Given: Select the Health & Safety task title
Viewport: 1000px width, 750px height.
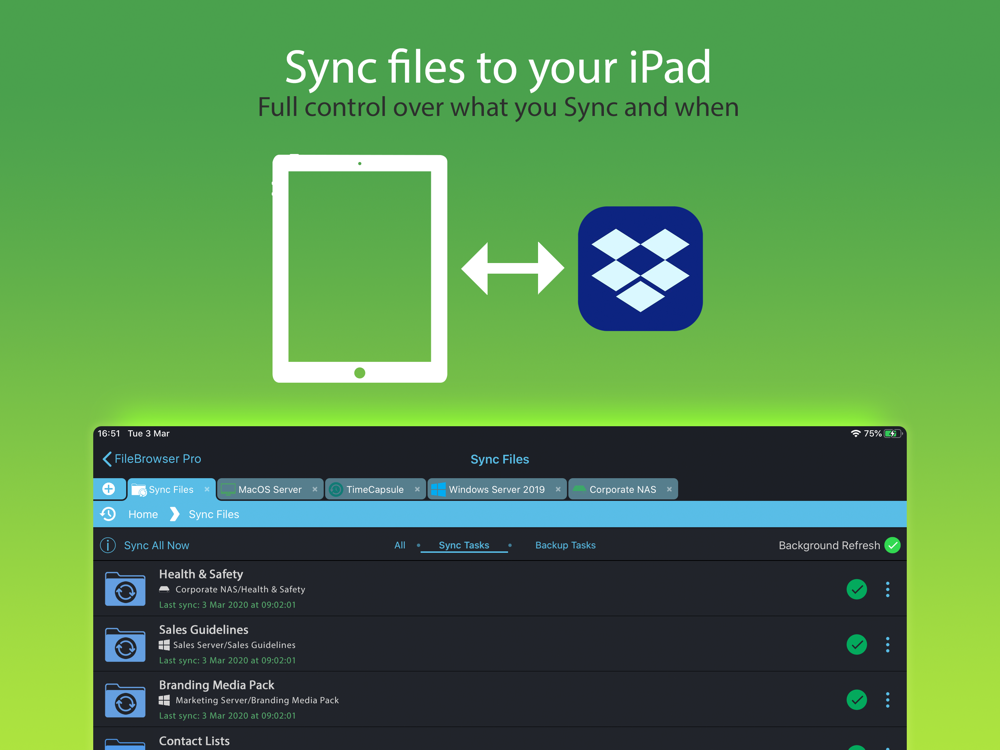Looking at the screenshot, I should [201, 574].
